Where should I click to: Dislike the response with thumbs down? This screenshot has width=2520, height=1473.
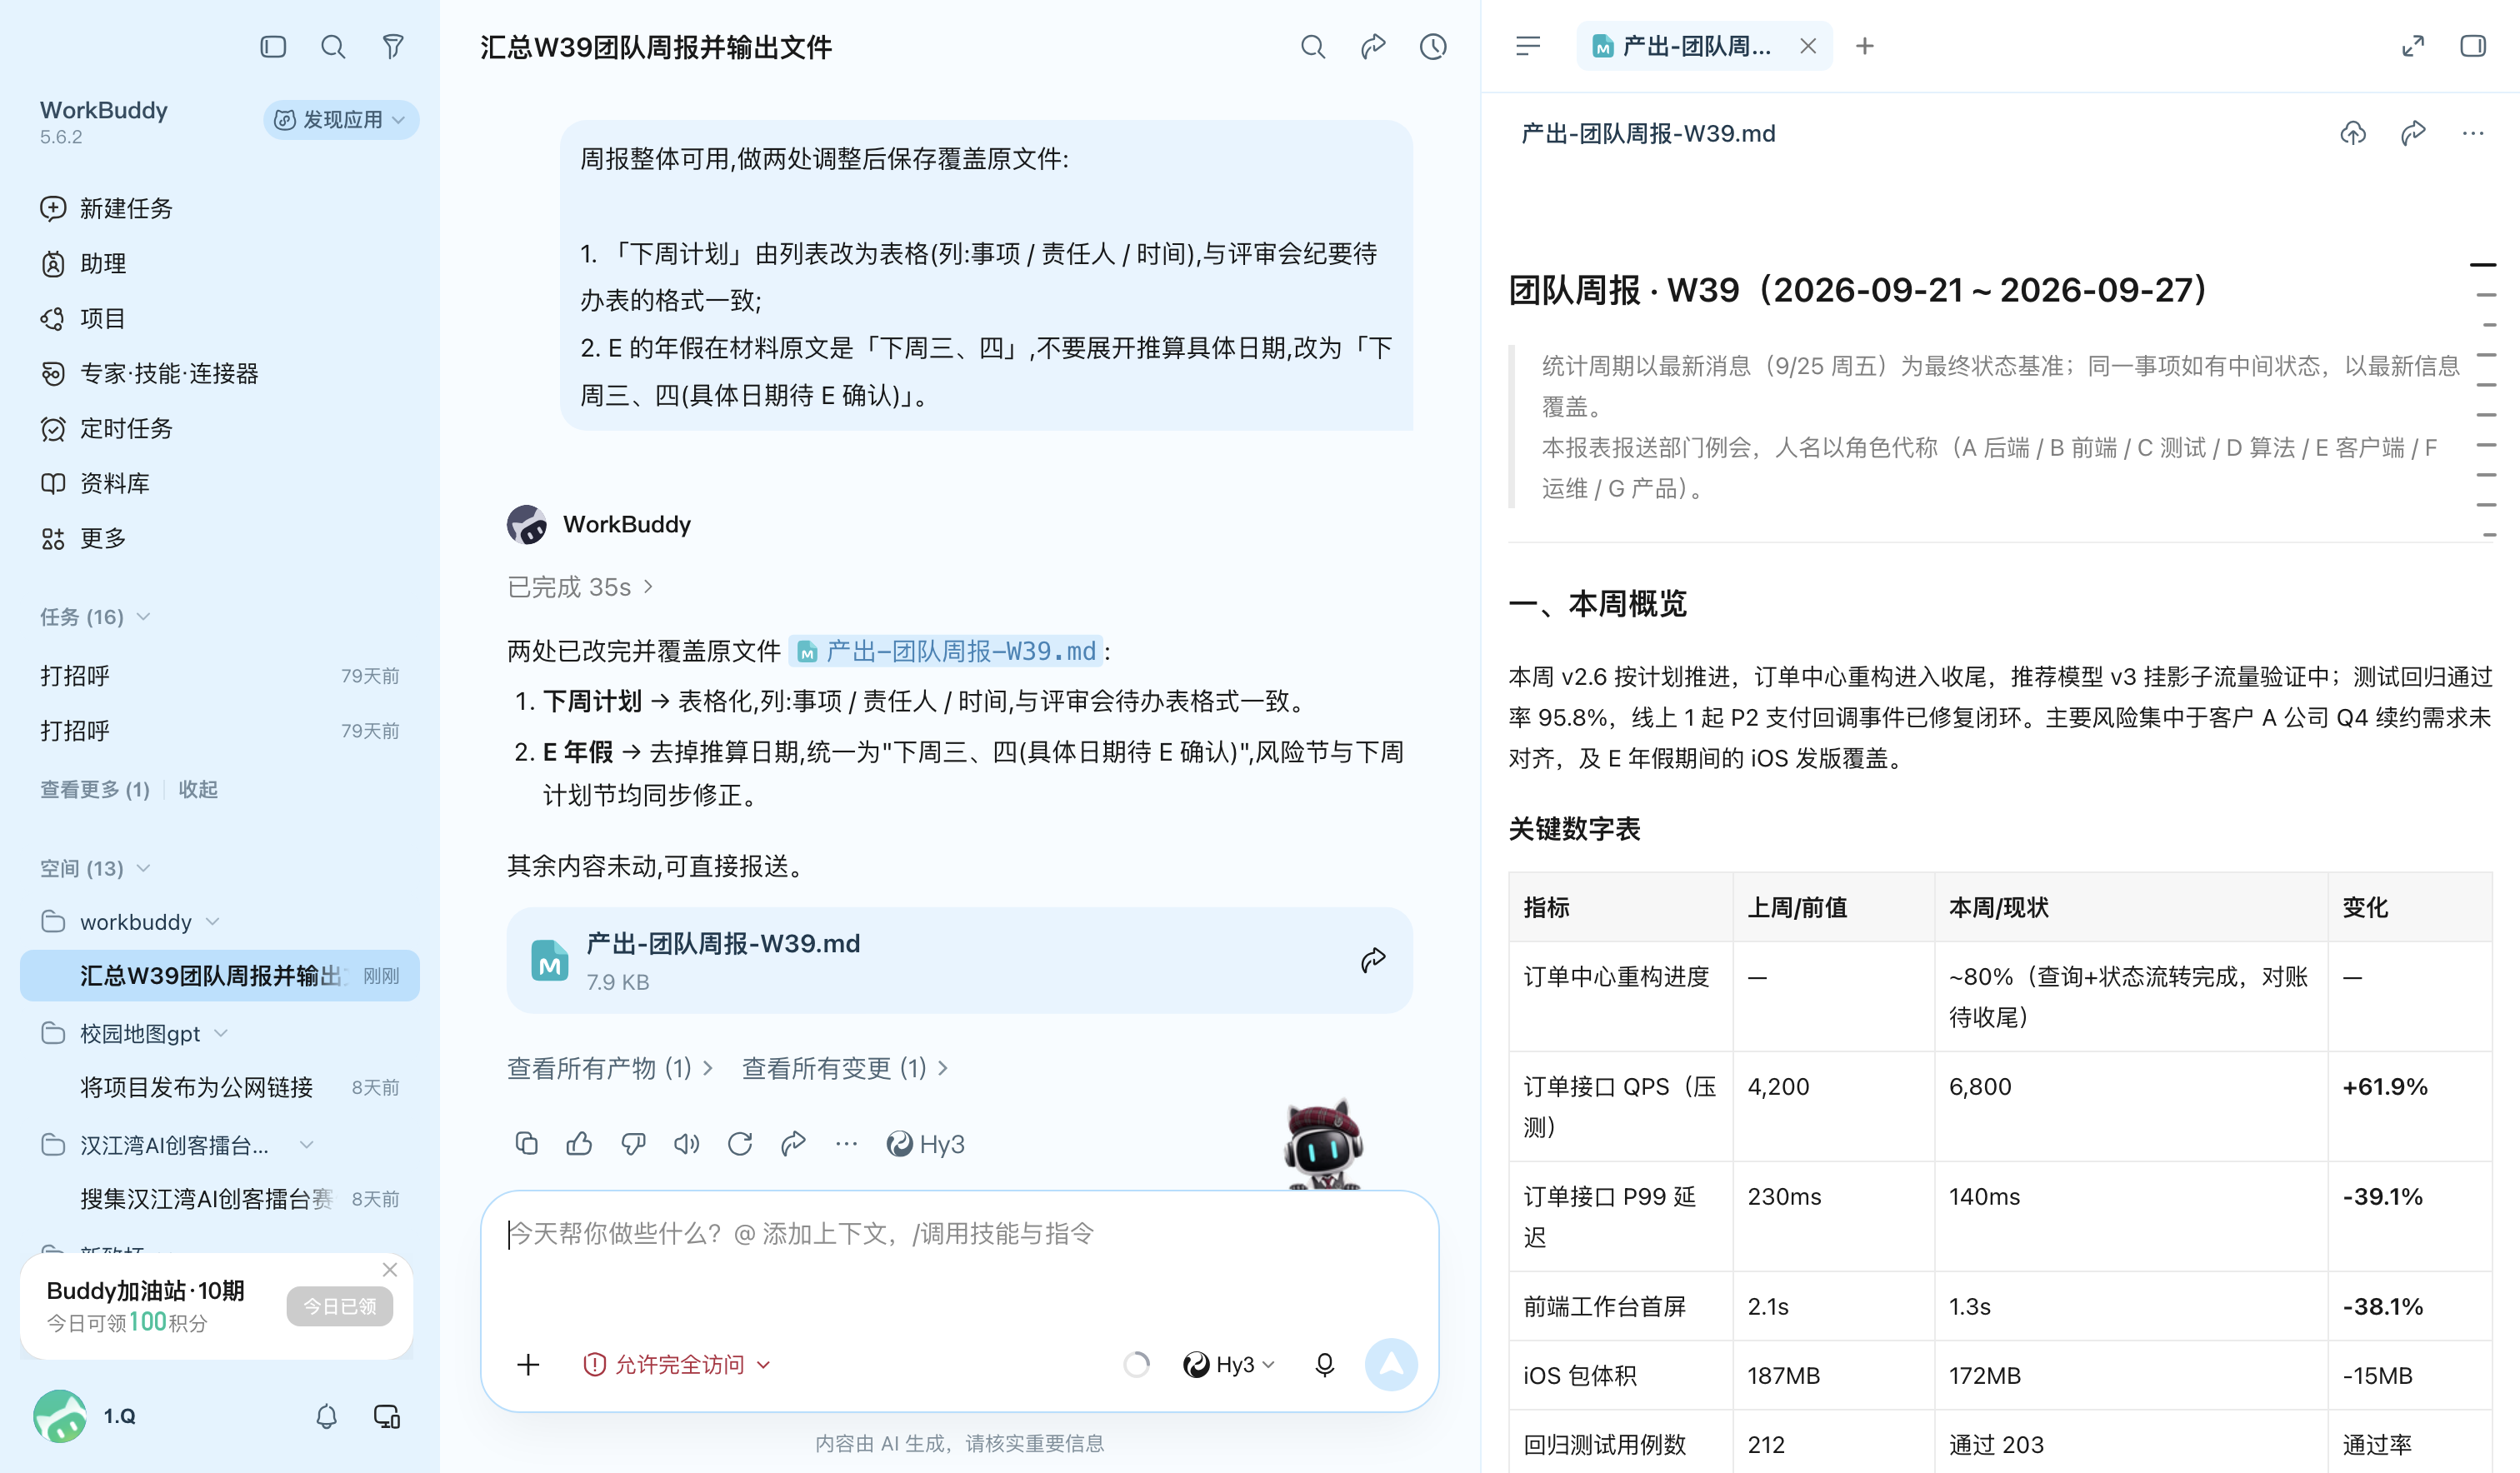tap(633, 1143)
